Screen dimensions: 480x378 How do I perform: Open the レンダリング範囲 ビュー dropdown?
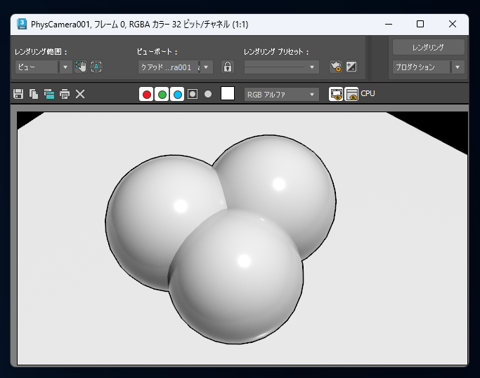[43, 67]
